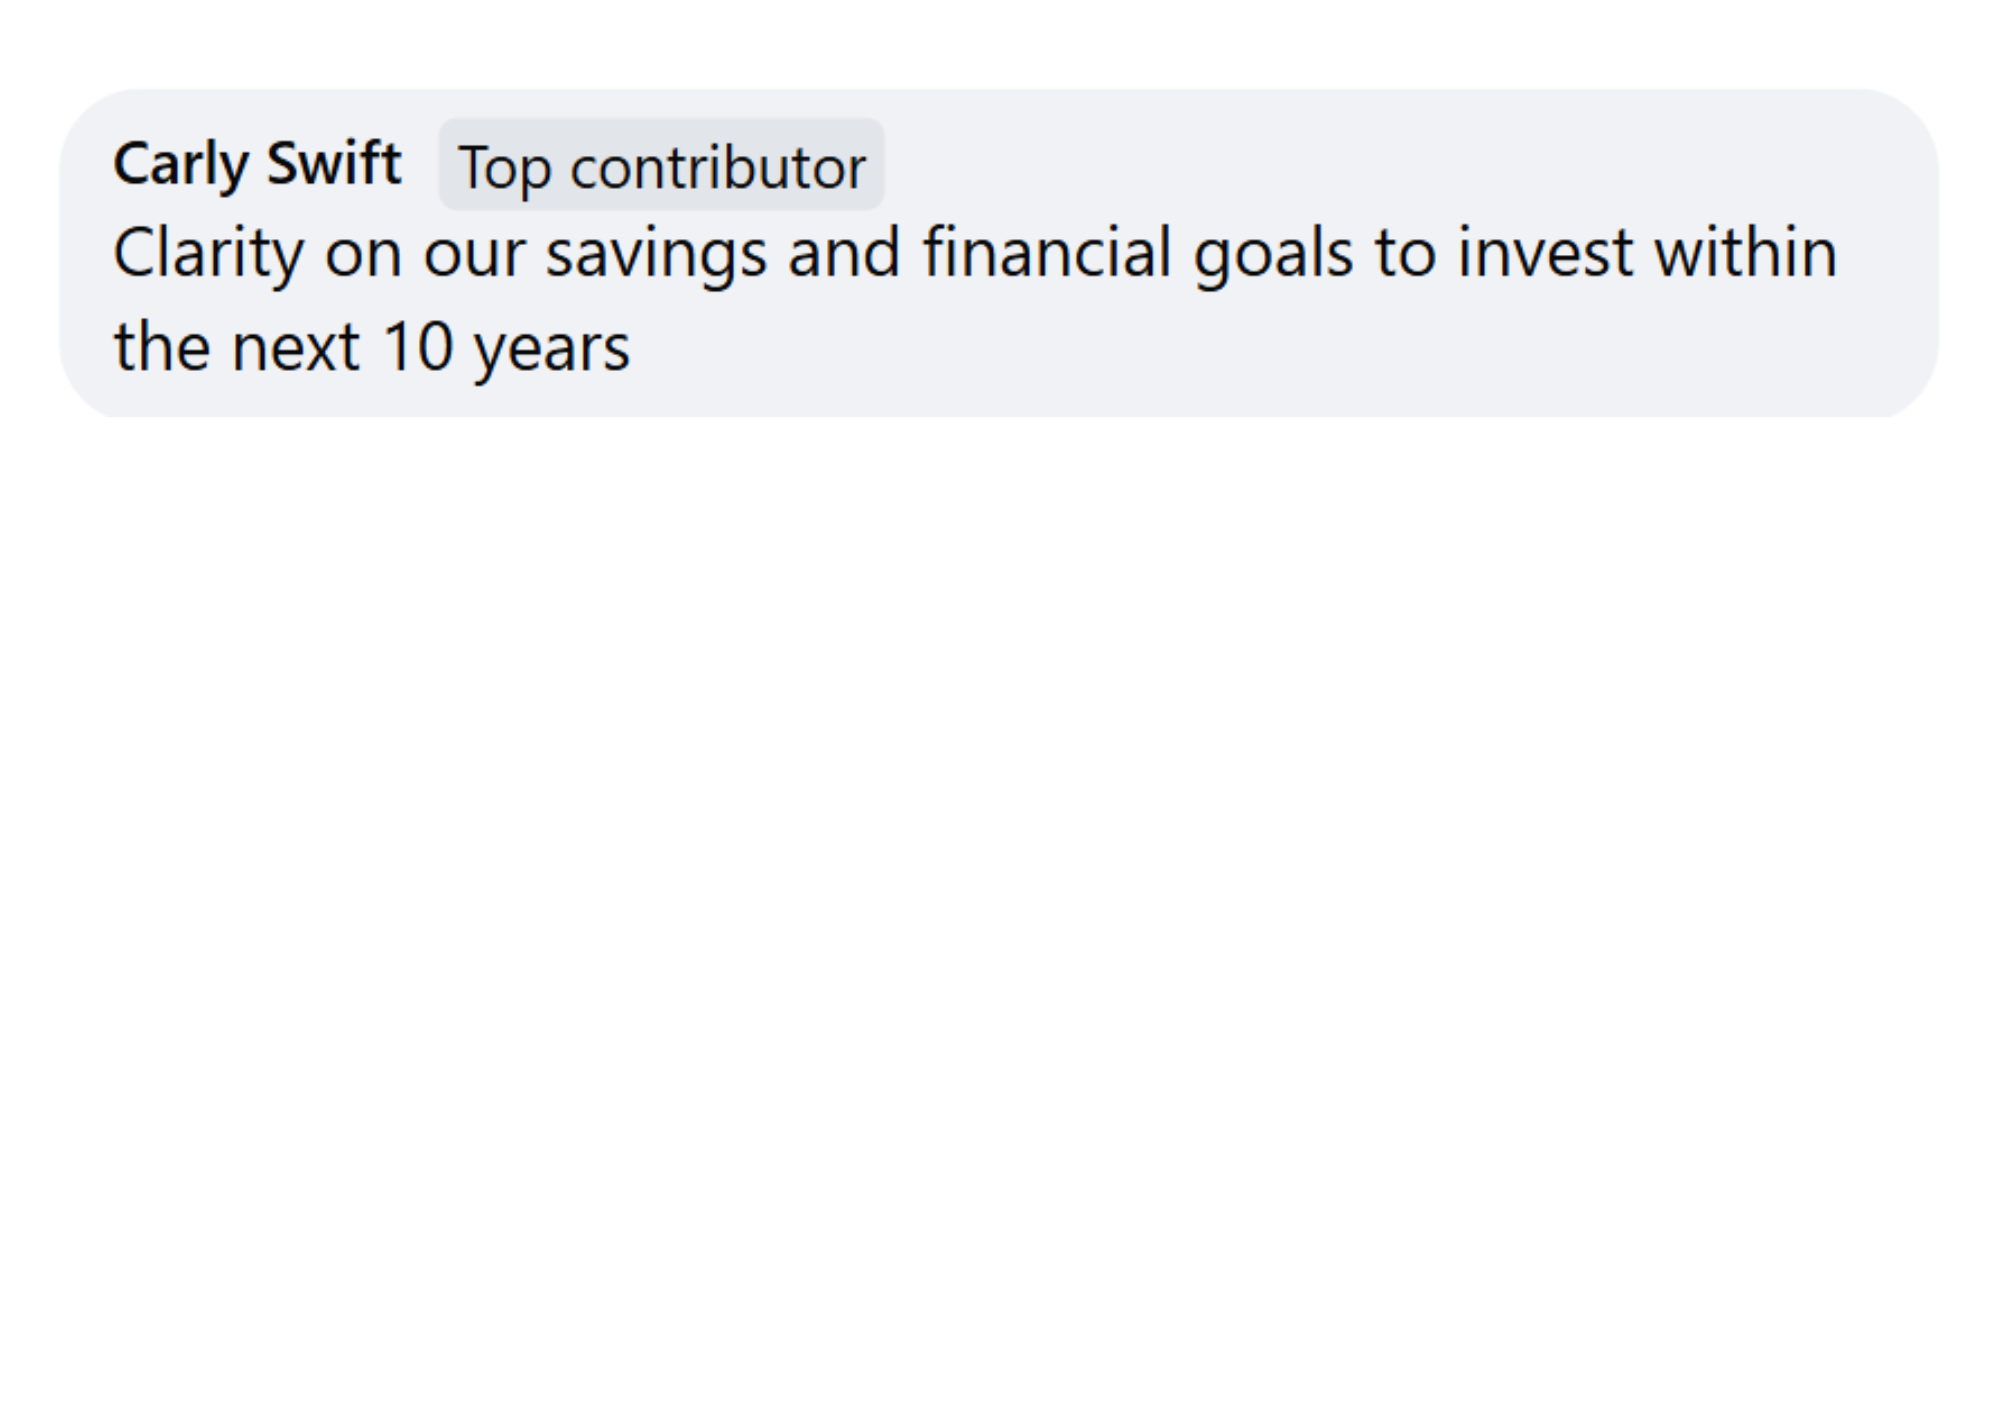Click the word 'within' at line end
The image size is (2000, 1414).
pyautogui.click(x=1745, y=252)
